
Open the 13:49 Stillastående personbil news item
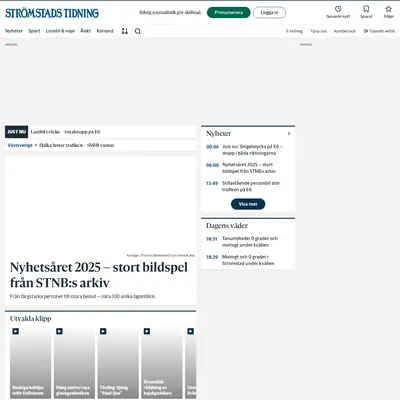pyautogui.click(x=248, y=186)
